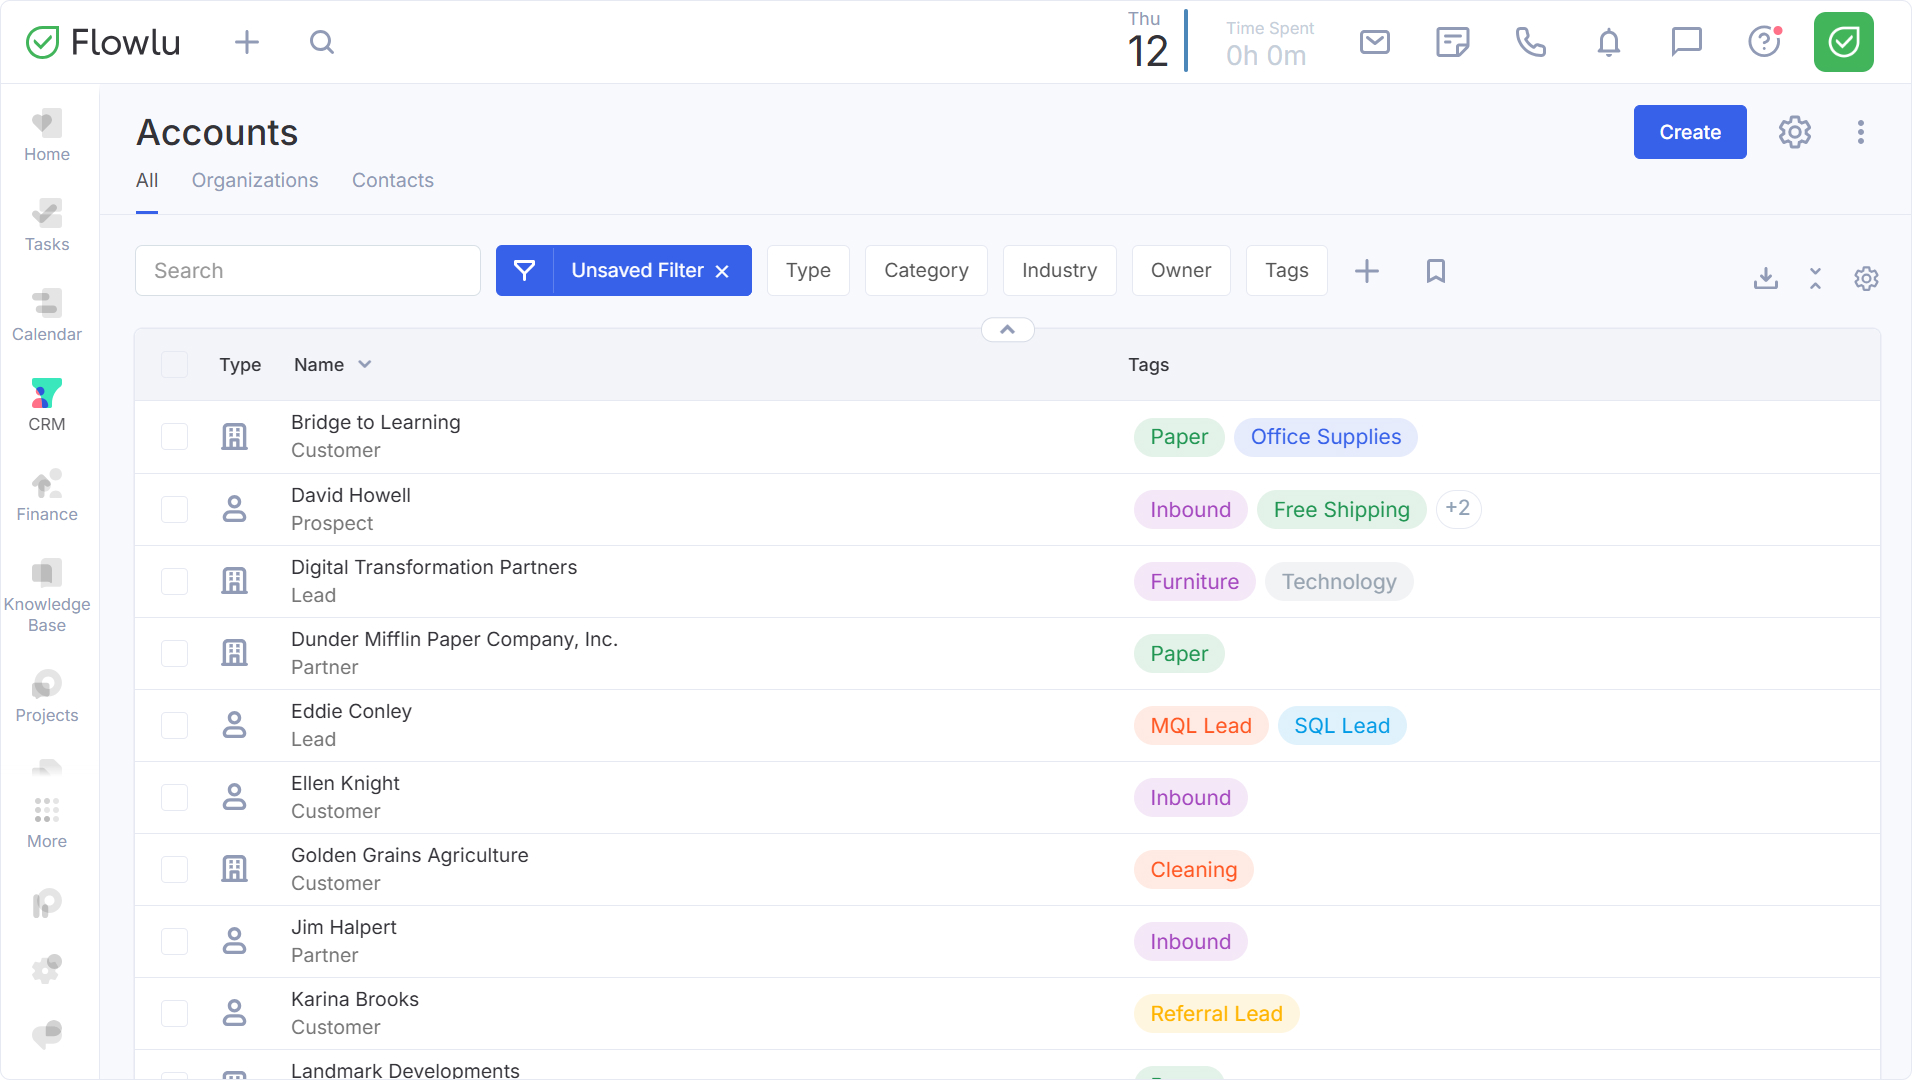The width and height of the screenshot is (1912, 1080).
Task: Expand the Name column sort chevron
Action: pyautogui.click(x=365, y=365)
